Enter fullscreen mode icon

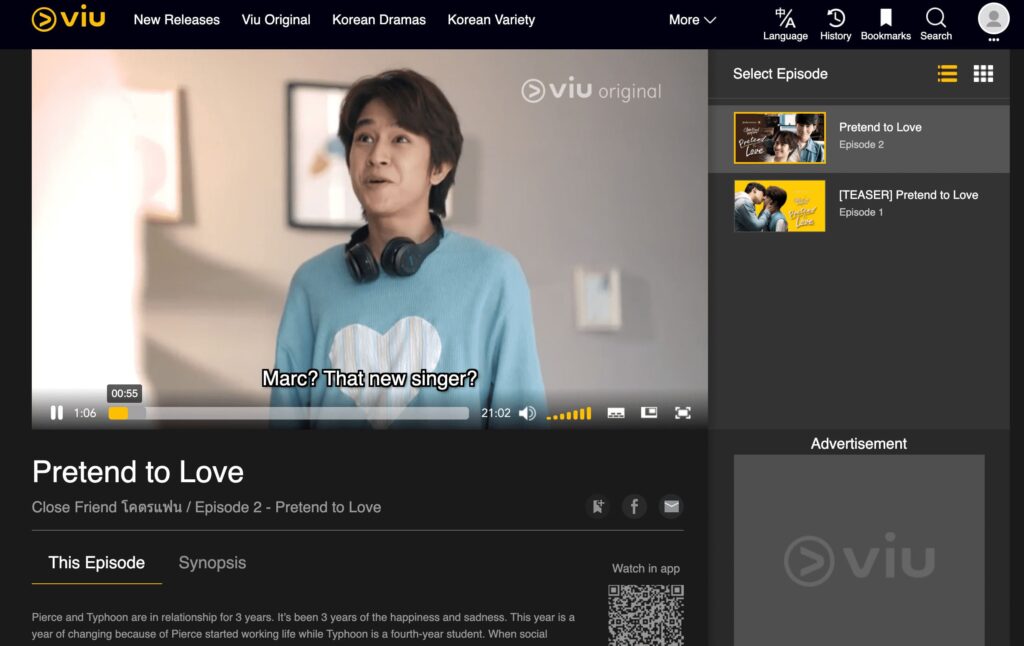(682, 413)
